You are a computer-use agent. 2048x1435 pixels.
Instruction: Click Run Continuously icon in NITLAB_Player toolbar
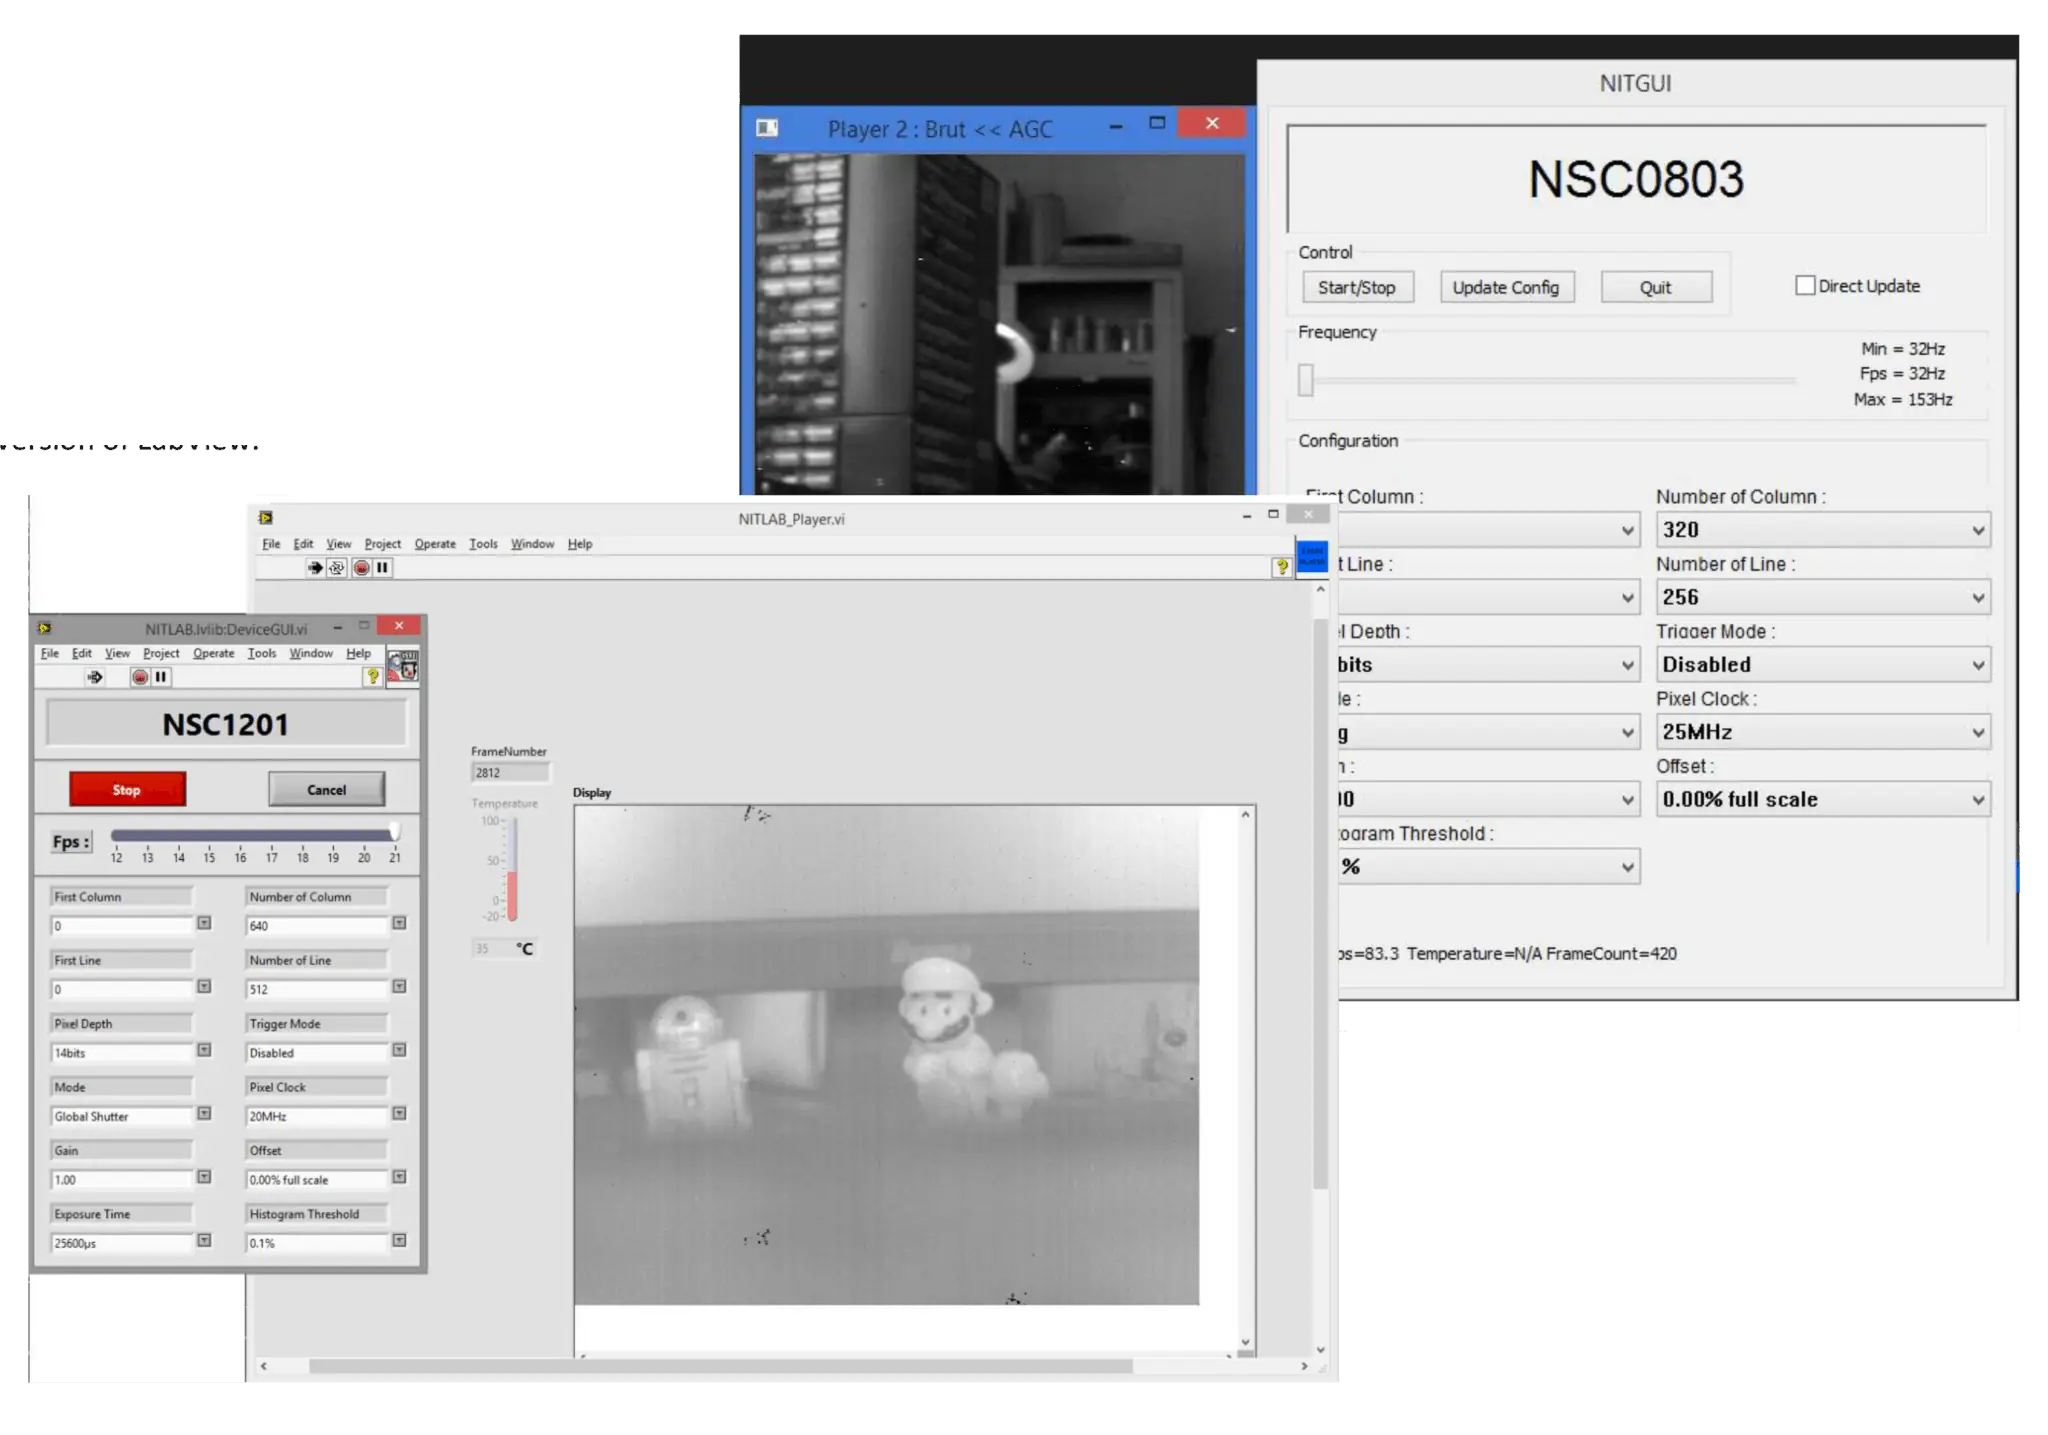click(x=337, y=568)
